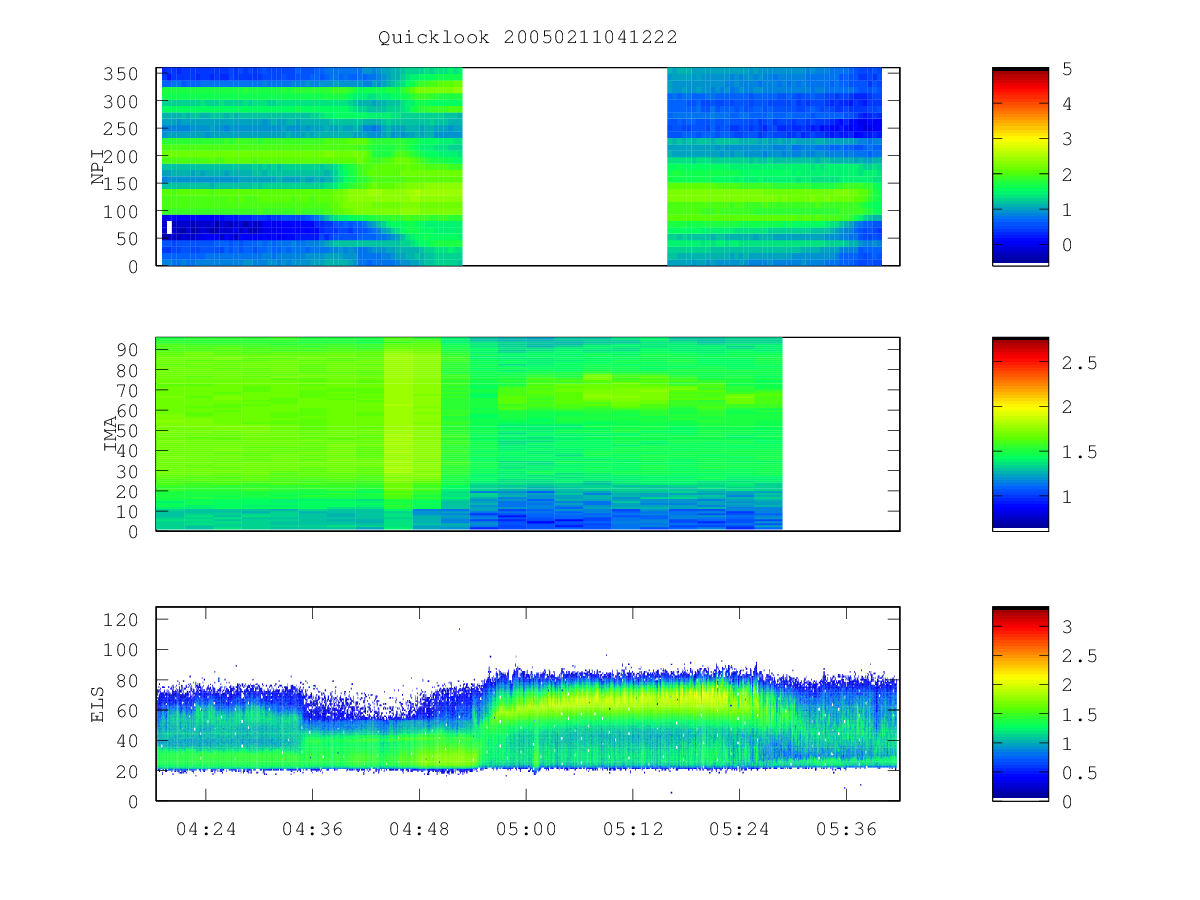Click the 05:00 time tick label

pyautogui.click(x=526, y=828)
